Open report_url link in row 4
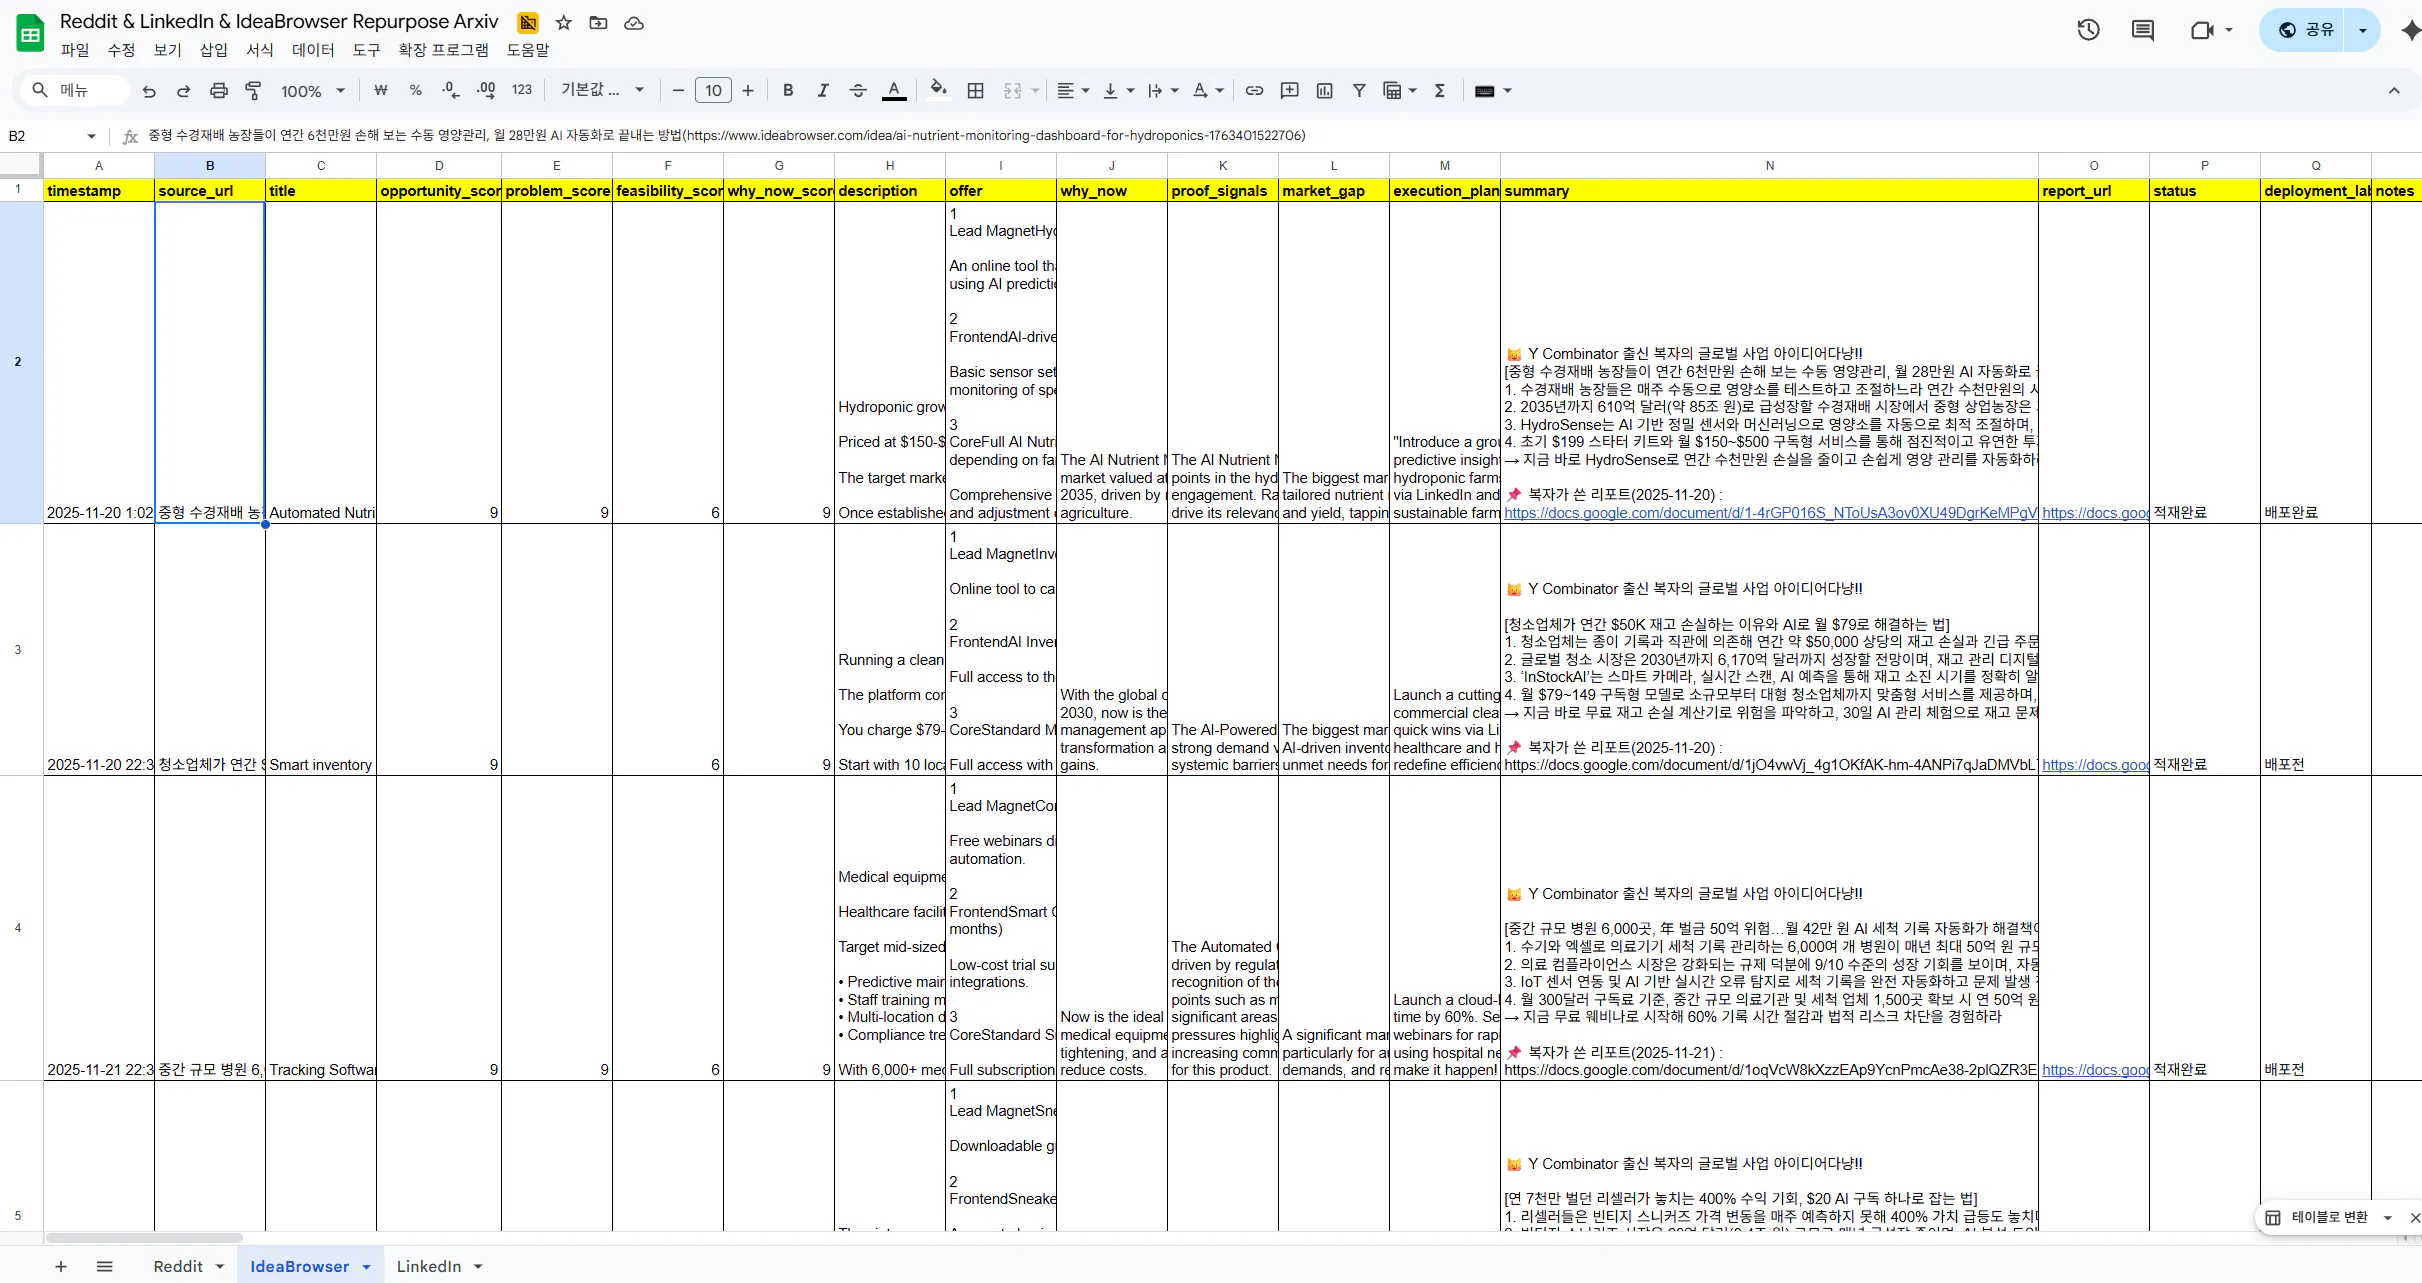 point(2094,1070)
